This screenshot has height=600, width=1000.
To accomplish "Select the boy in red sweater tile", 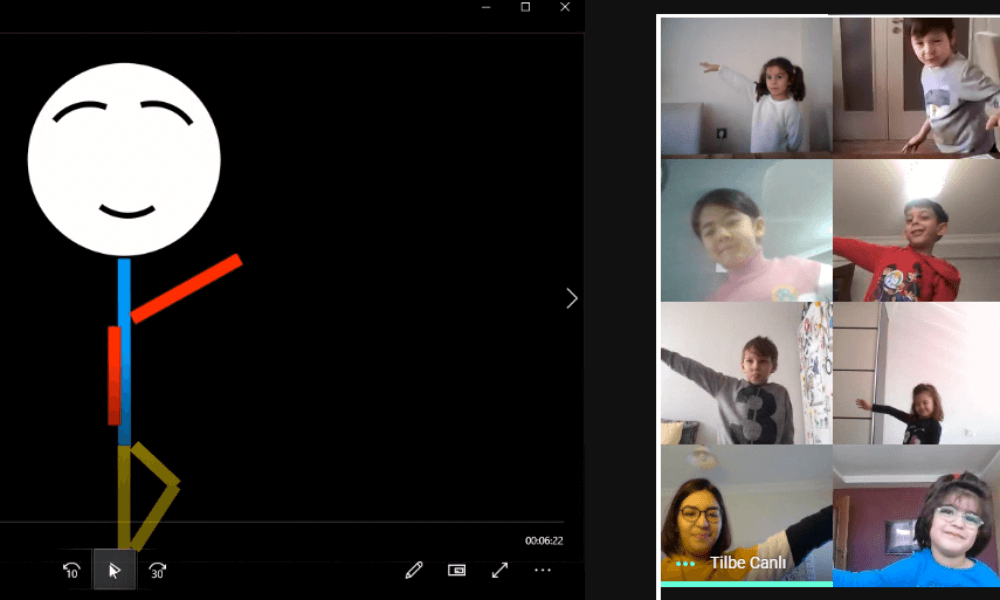I will tap(916, 230).
